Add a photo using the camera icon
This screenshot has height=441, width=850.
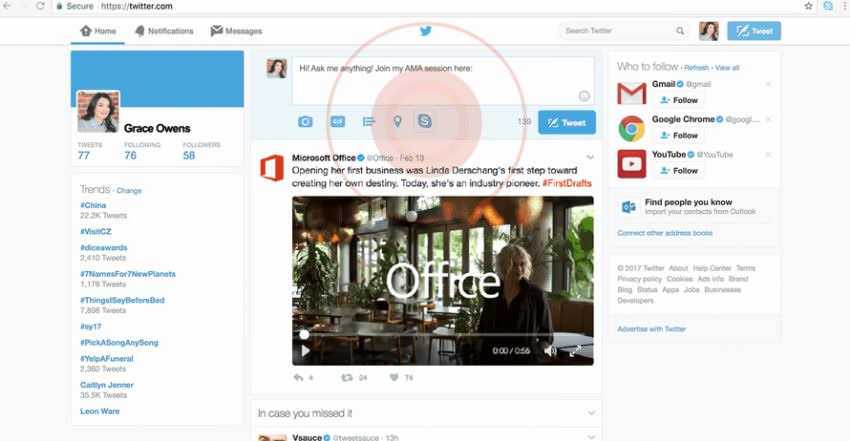click(x=307, y=122)
